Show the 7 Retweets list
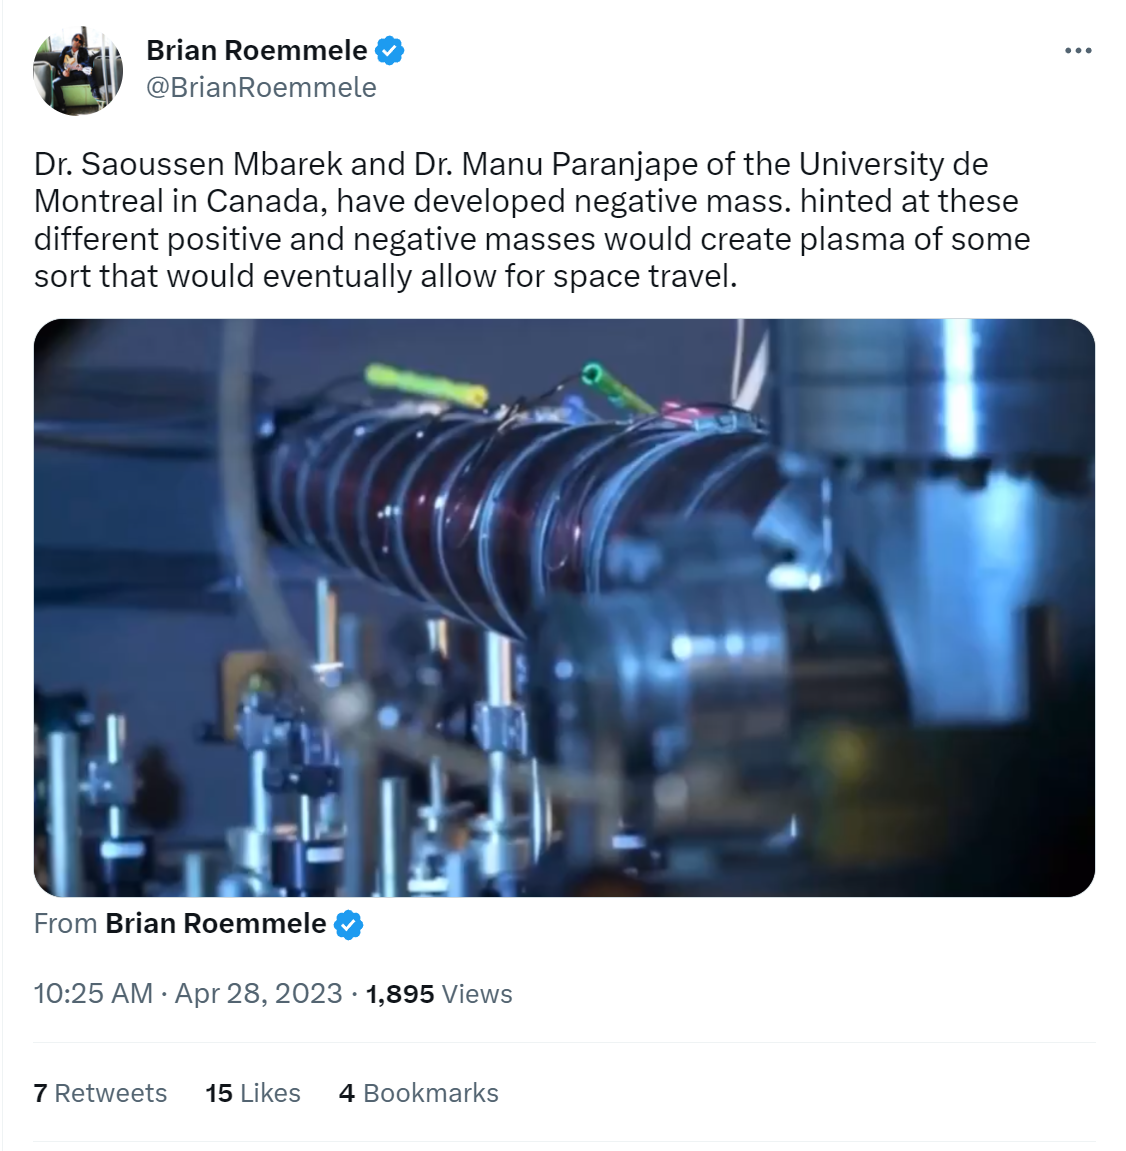Image resolution: width=1126 pixels, height=1151 pixels. [101, 1092]
